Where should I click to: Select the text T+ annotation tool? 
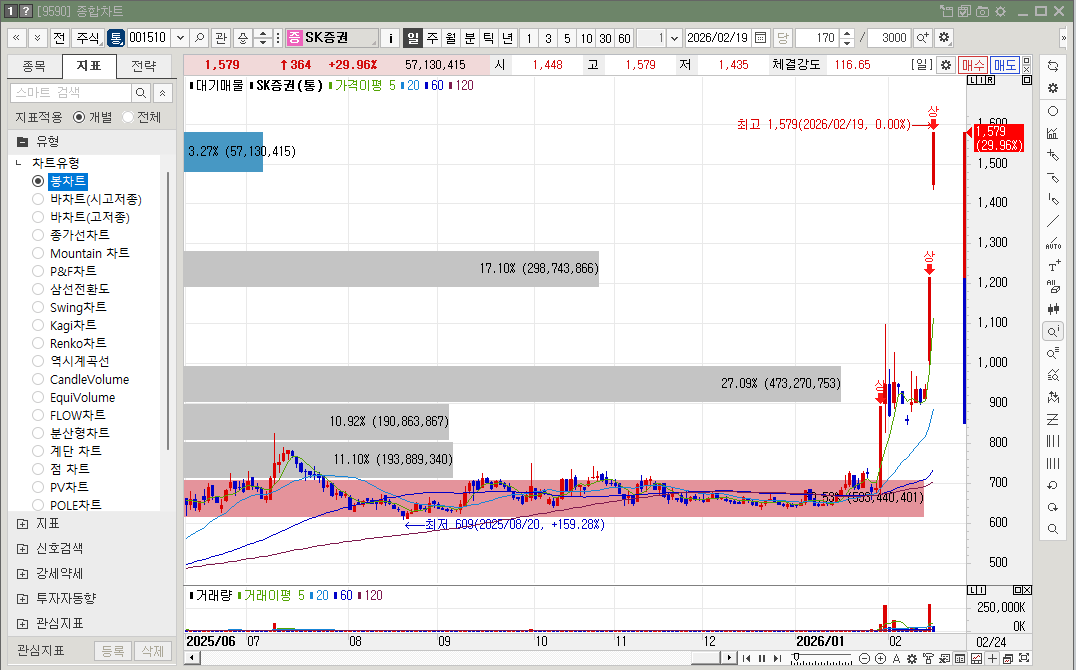click(1053, 266)
